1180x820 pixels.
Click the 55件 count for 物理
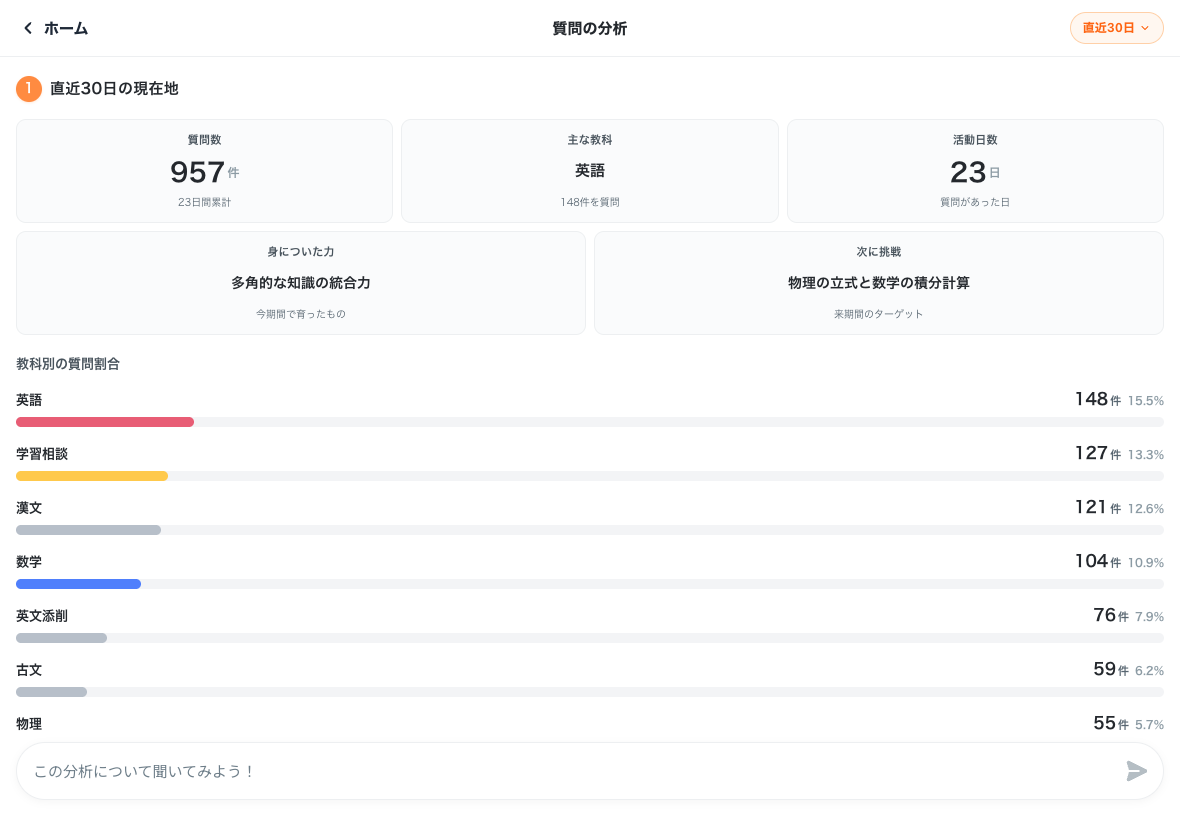[x=1111, y=724]
